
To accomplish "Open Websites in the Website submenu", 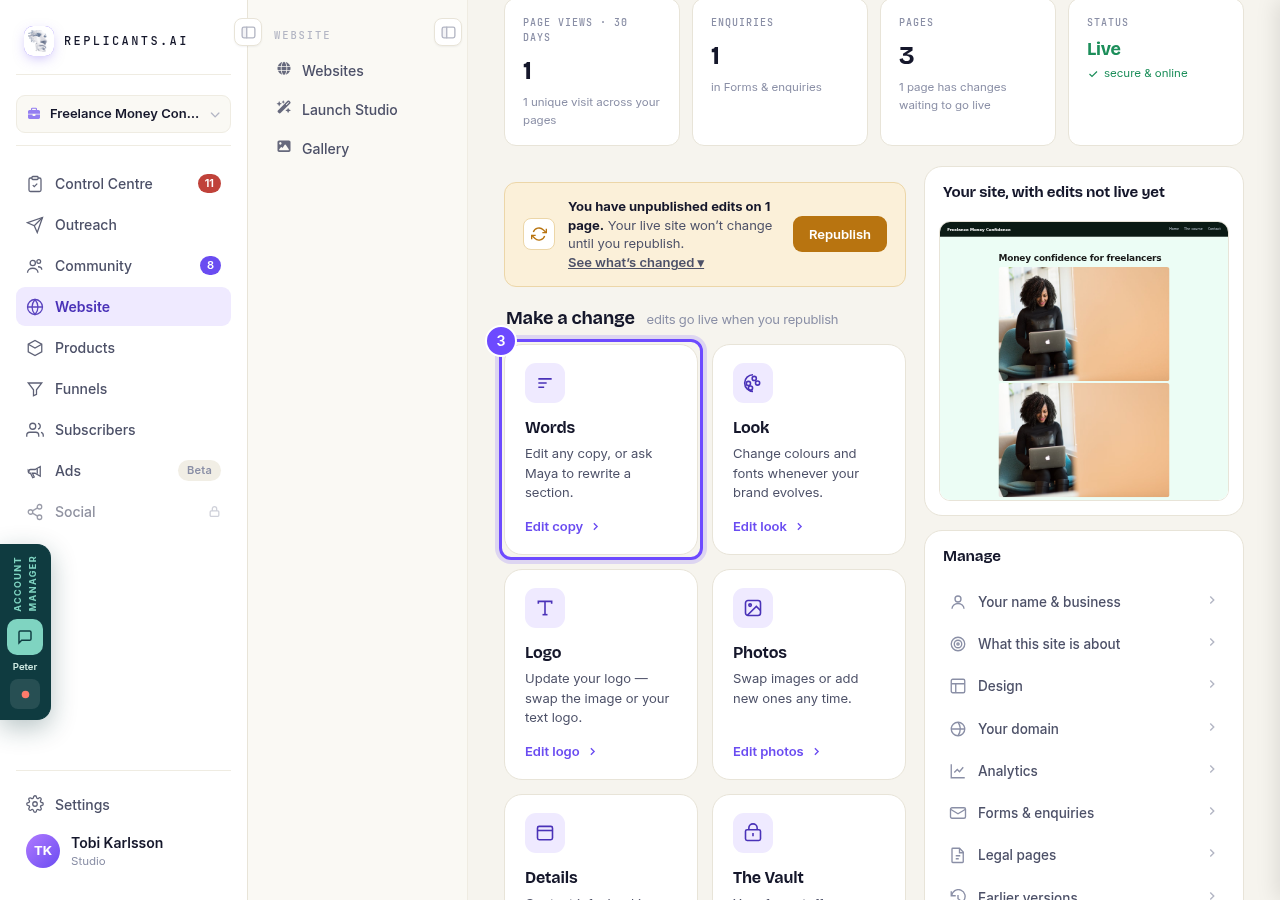I will pos(357,71).
